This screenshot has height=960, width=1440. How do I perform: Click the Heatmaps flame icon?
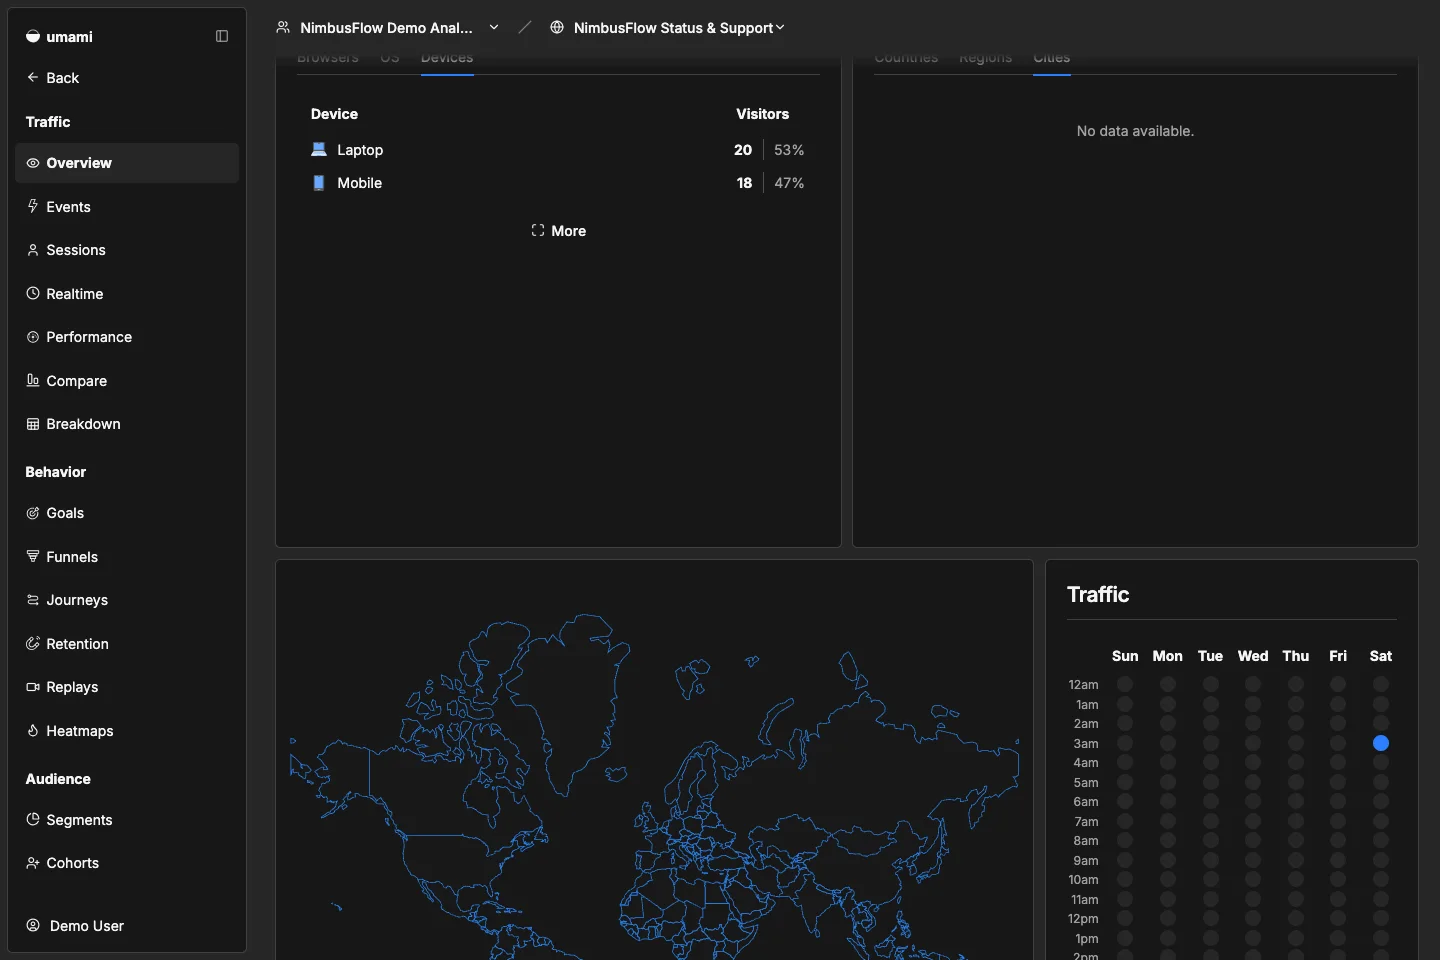33,731
